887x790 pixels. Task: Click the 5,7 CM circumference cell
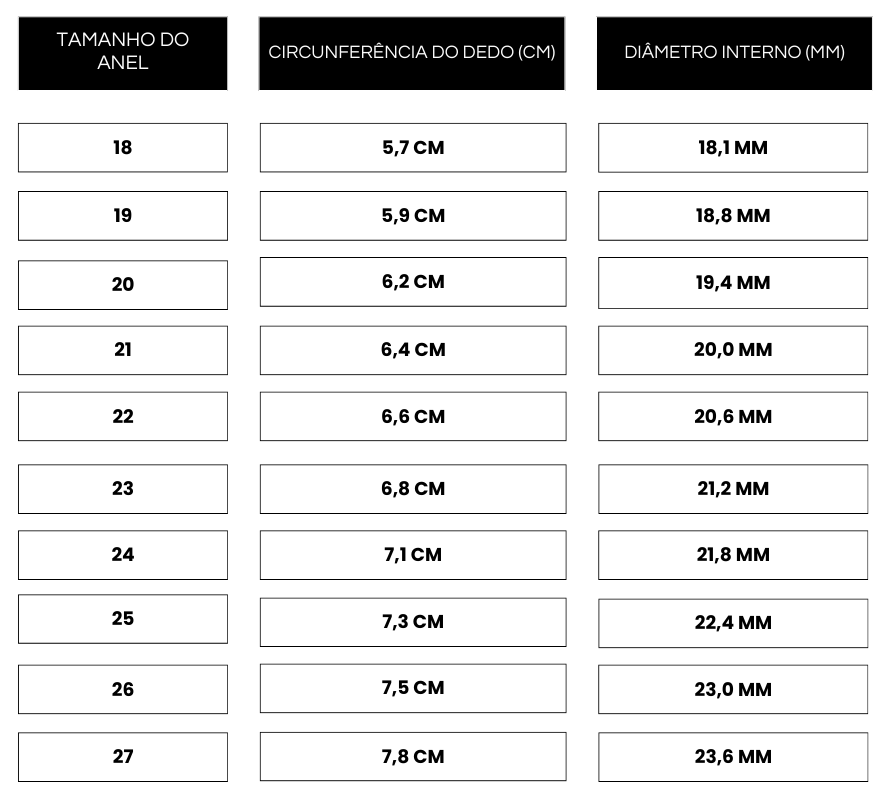(x=413, y=148)
